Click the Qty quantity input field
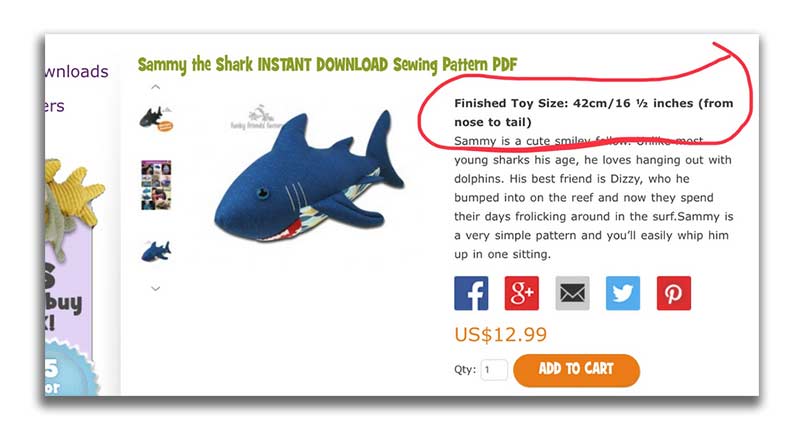Image resolution: width=800 pixels, height=447 pixels. (494, 369)
